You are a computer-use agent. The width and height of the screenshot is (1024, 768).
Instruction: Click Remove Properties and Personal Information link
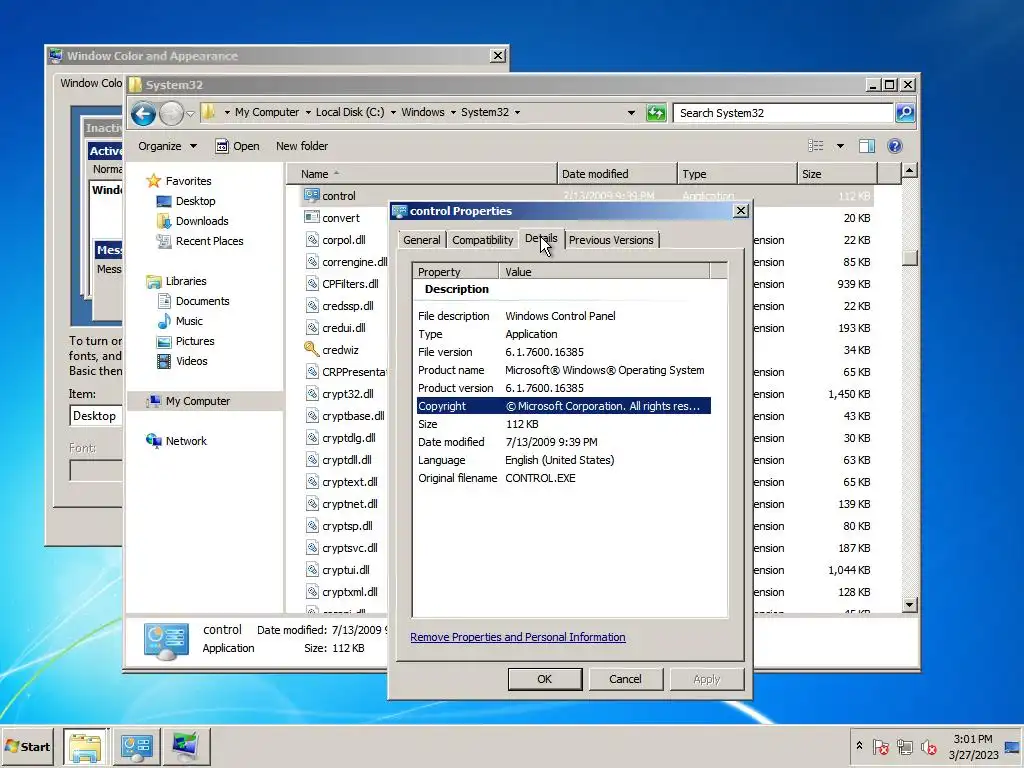(518, 637)
